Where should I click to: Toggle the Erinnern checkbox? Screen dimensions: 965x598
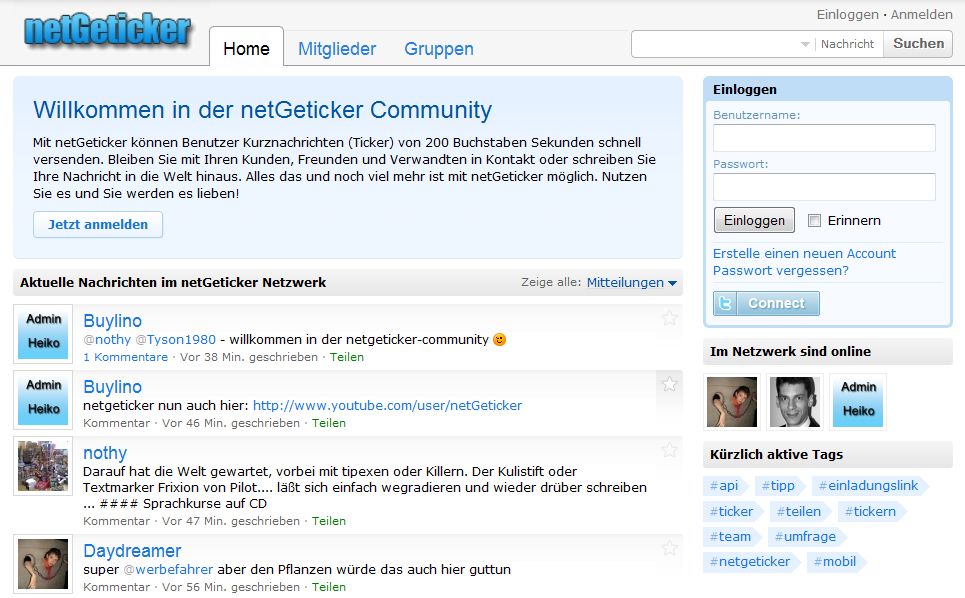point(814,220)
